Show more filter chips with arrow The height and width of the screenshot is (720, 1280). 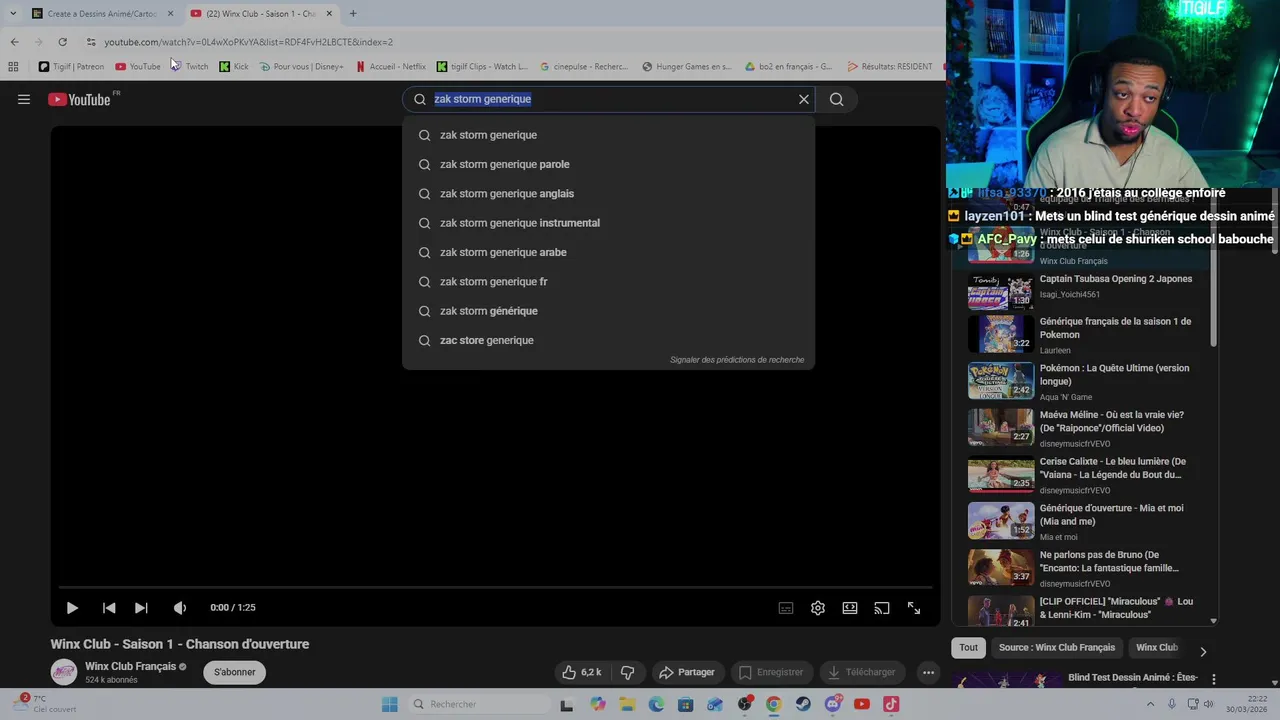[x=1203, y=651]
